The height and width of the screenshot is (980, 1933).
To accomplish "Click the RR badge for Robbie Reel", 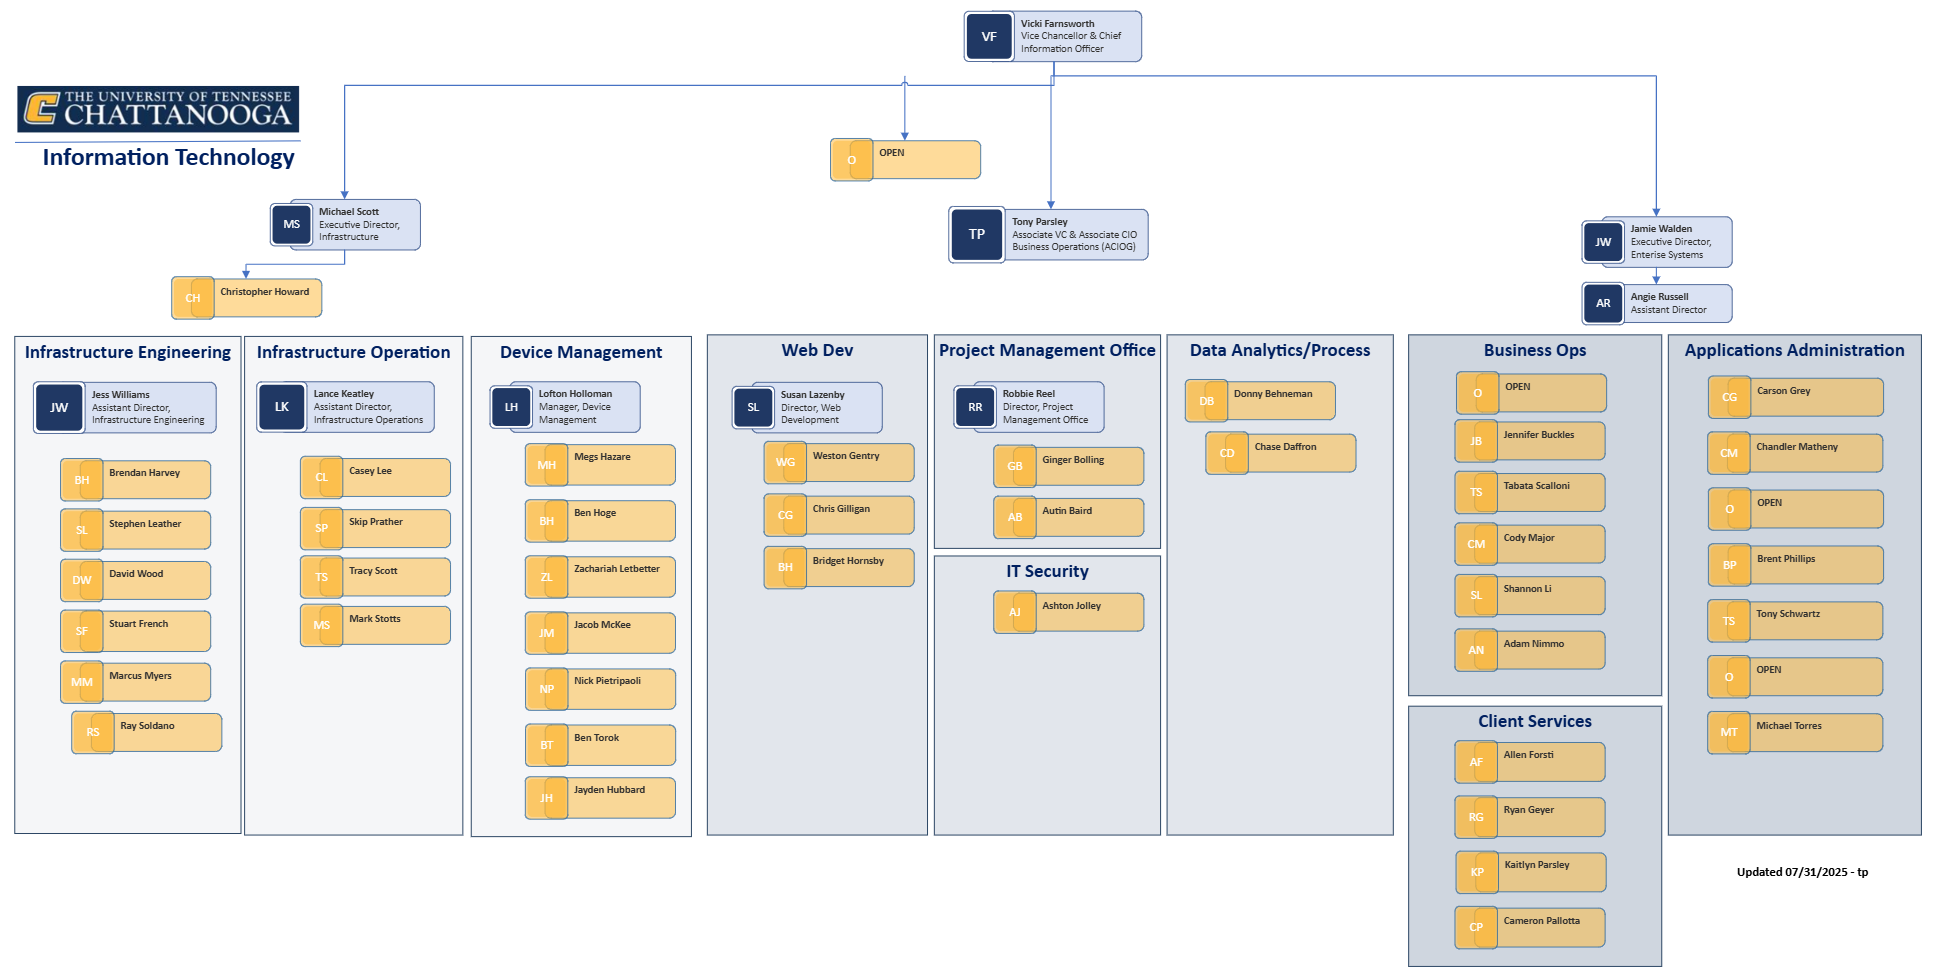I will (975, 407).
